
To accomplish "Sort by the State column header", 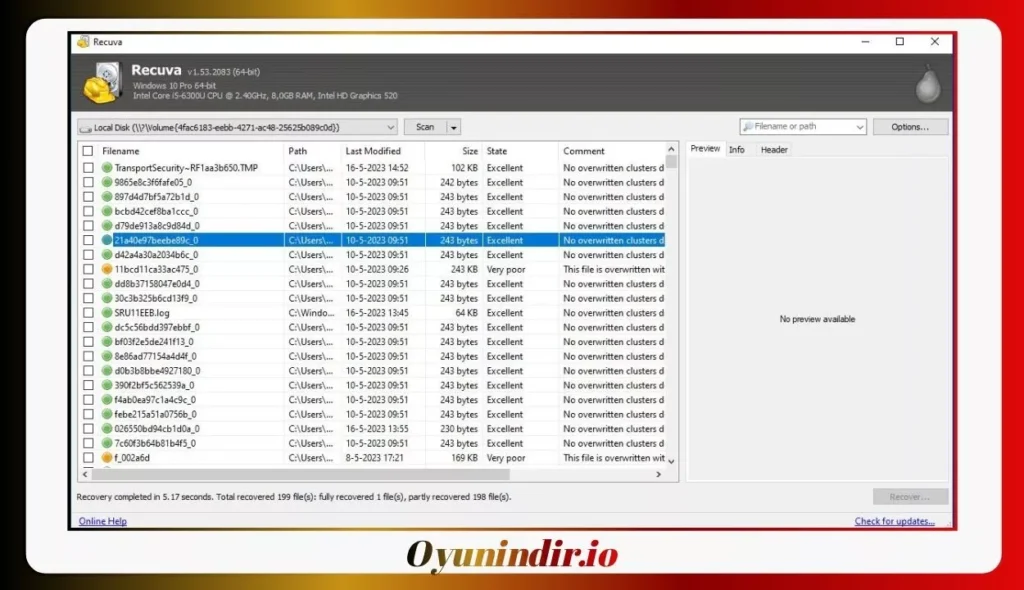I will click(497, 151).
